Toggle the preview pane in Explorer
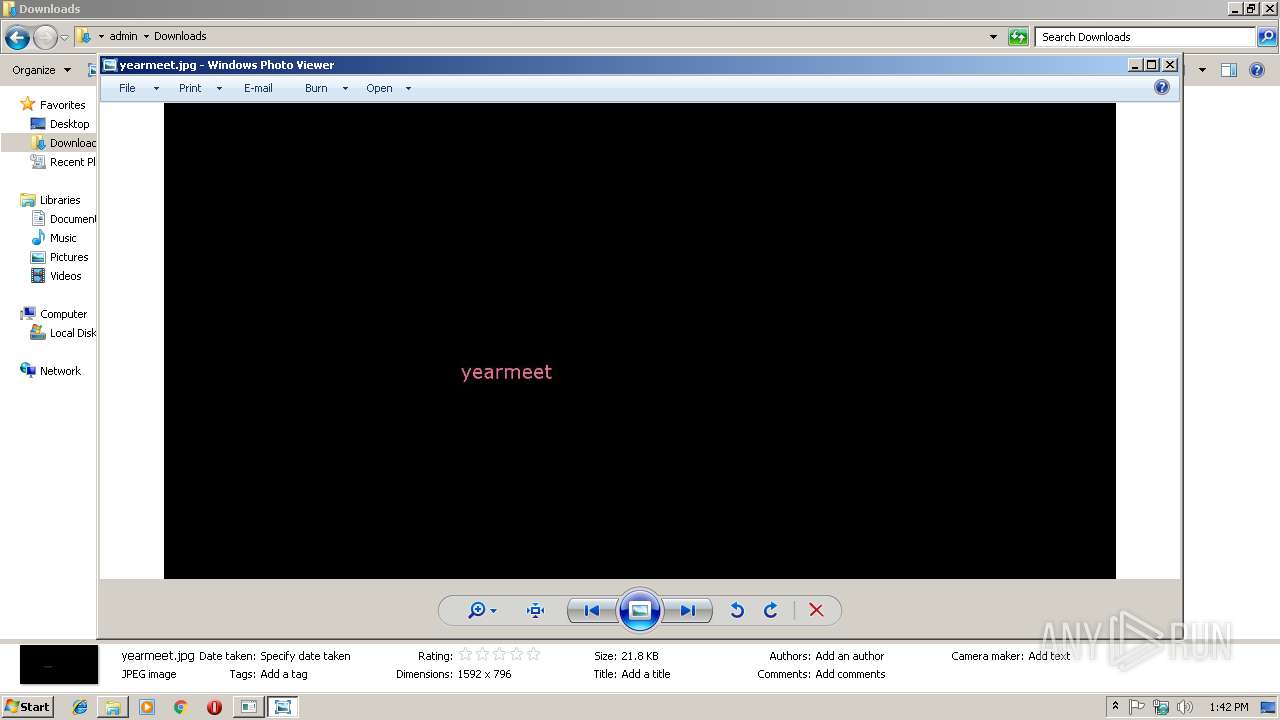Screen dimensions: 1280x720 click(1229, 70)
